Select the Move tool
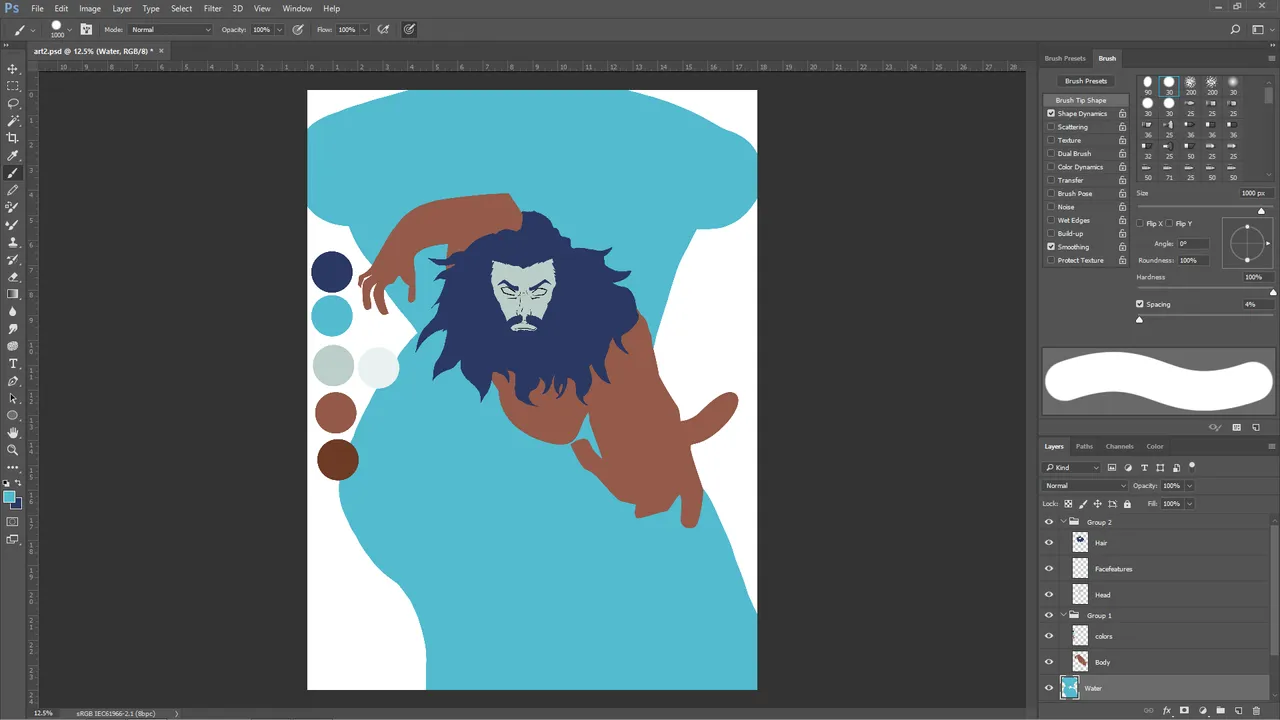Screen dimensions: 1280x720 pyautogui.click(x=13, y=69)
